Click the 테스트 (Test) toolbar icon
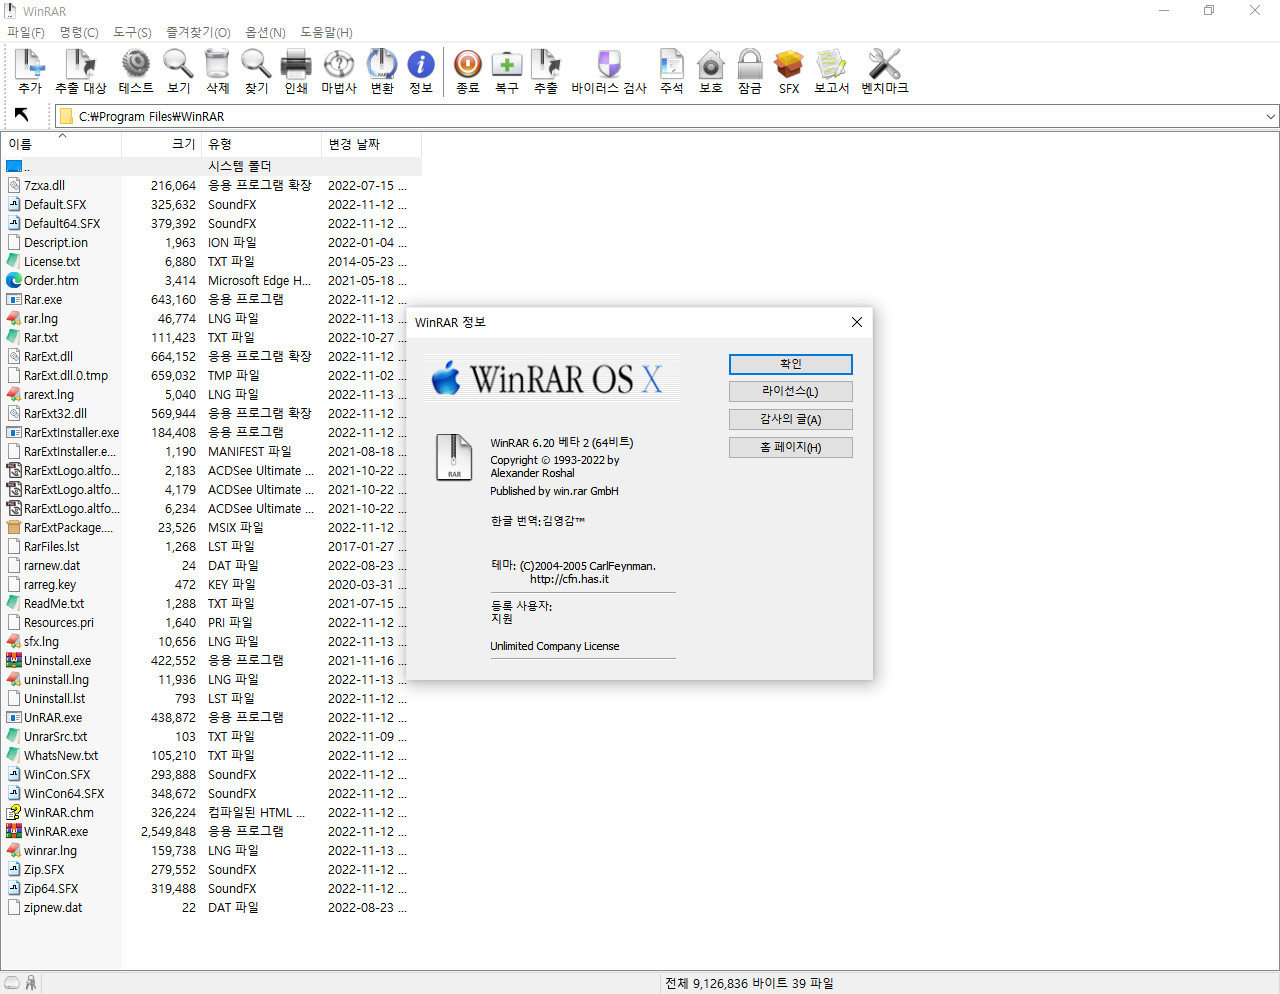 (x=136, y=64)
